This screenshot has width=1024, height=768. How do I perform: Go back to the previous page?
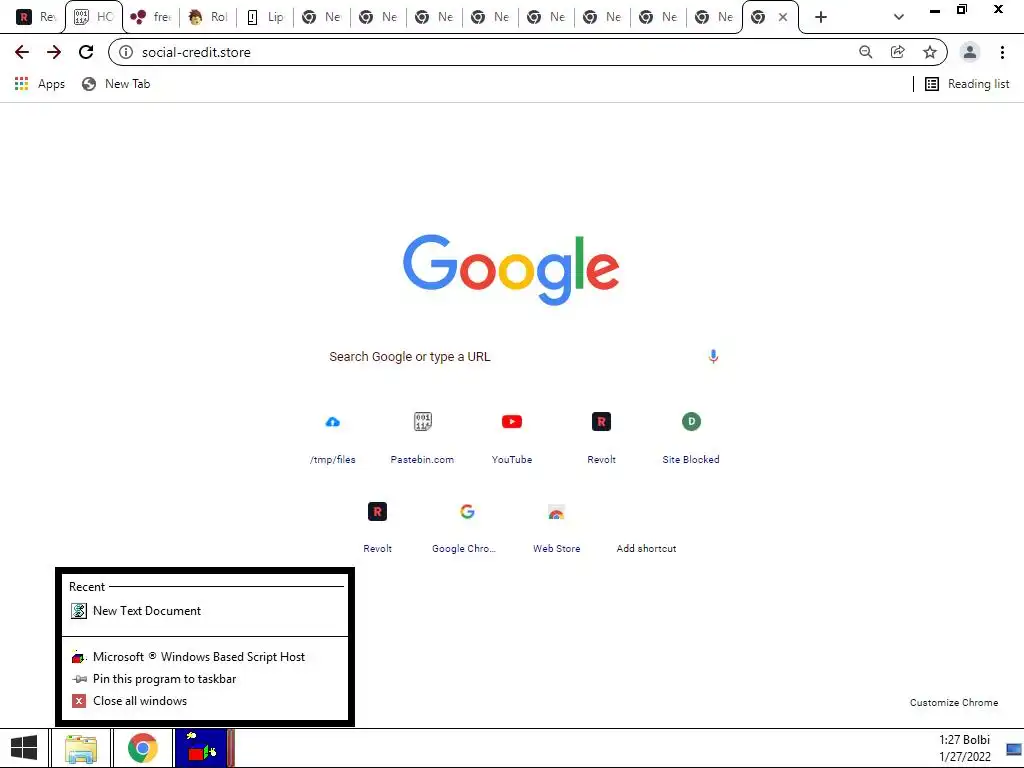tap(22, 52)
